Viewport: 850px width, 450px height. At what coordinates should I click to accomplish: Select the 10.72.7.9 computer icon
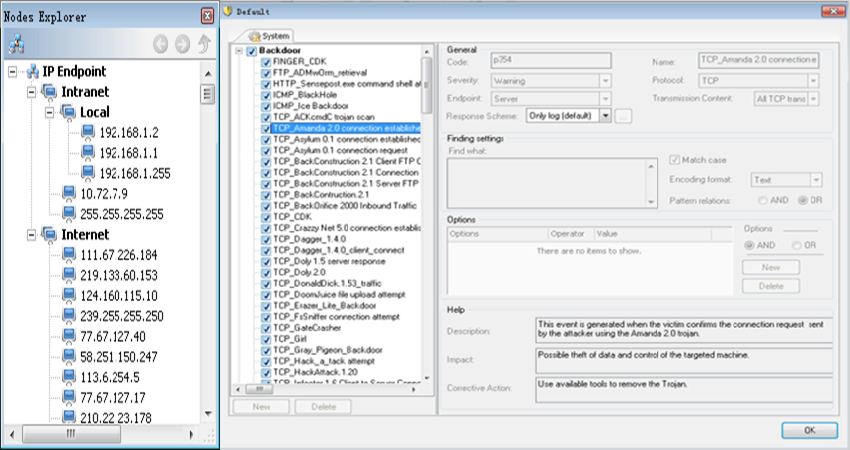tap(68, 192)
